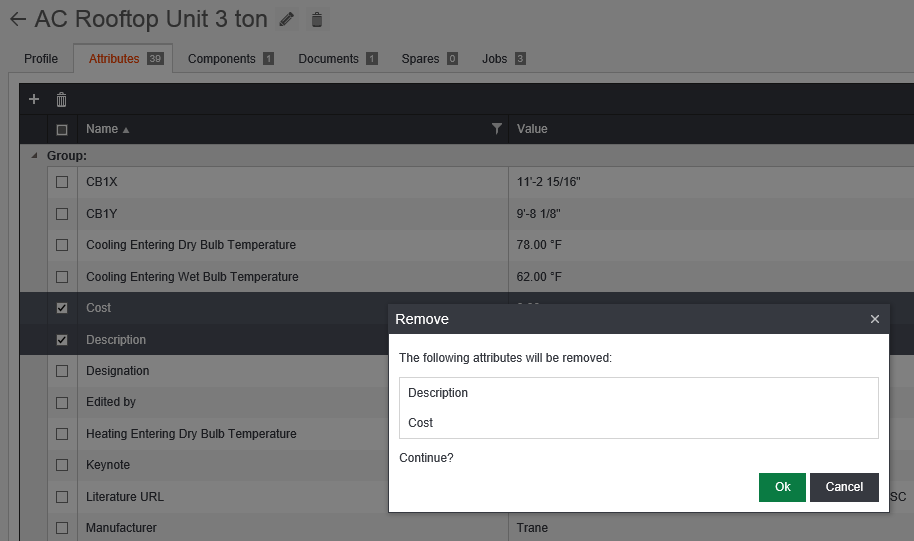This screenshot has width=914, height=541.
Task: Uncheck the Description attribute checkbox
Action: [x=62, y=340]
